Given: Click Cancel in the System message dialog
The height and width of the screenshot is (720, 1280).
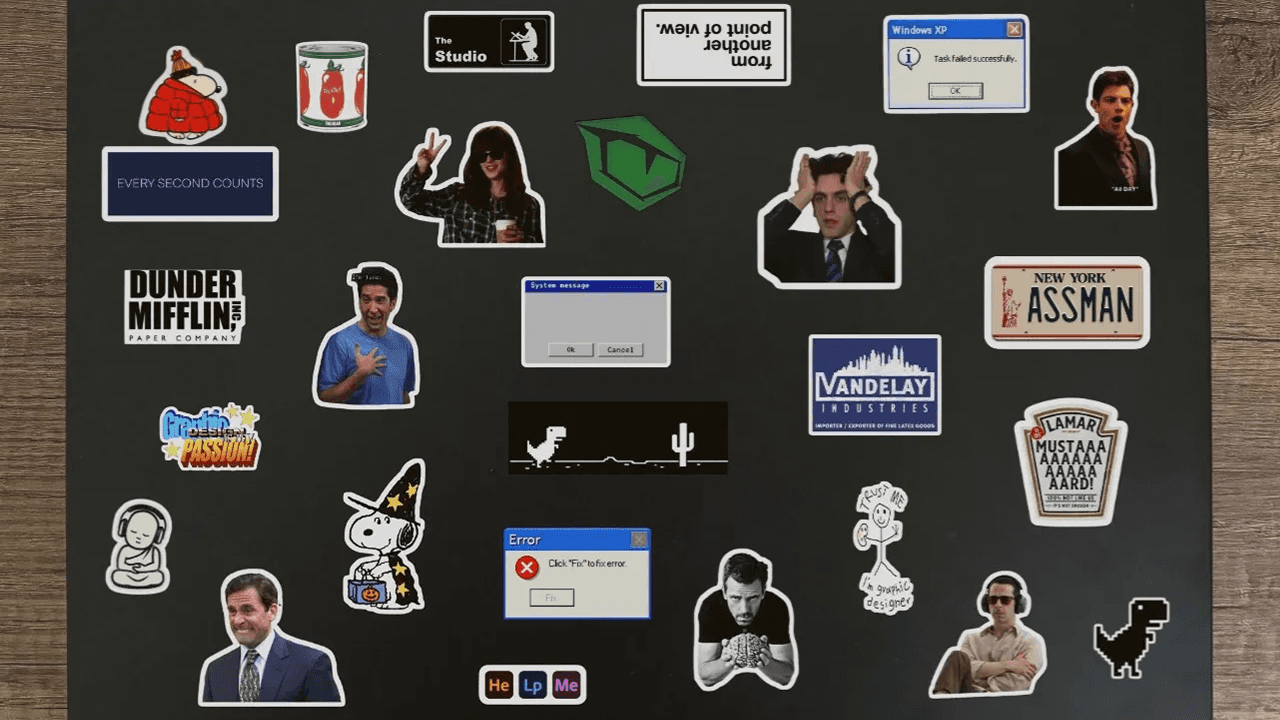Looking at the screenshot, I should 620,350.
